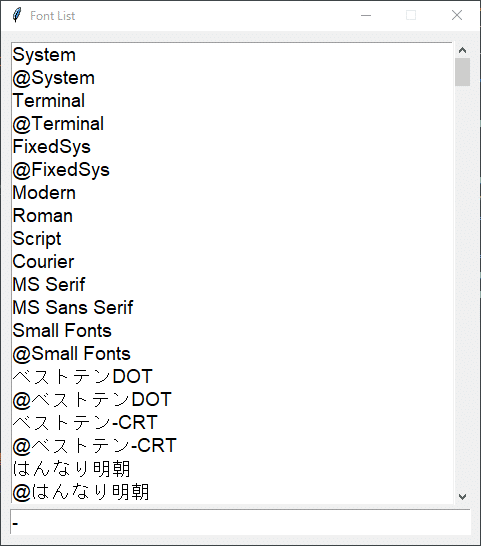Image resolution: width=481 pixels, height=546 pixels.
Task: Select the @はんなり明朝 font
Action: (x=232, y=491)
